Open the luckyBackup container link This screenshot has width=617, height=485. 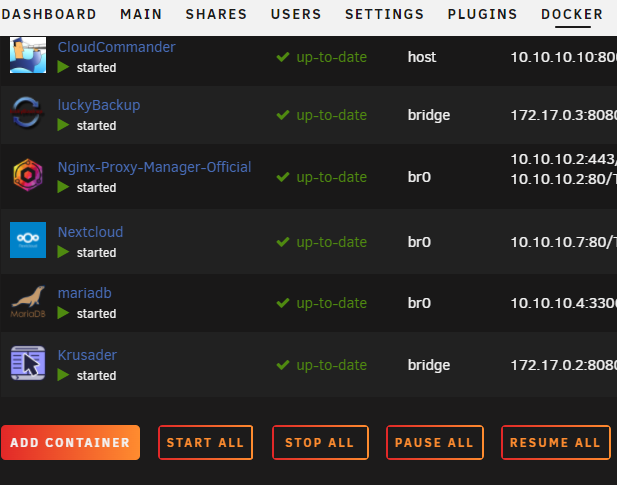[99, 105]
